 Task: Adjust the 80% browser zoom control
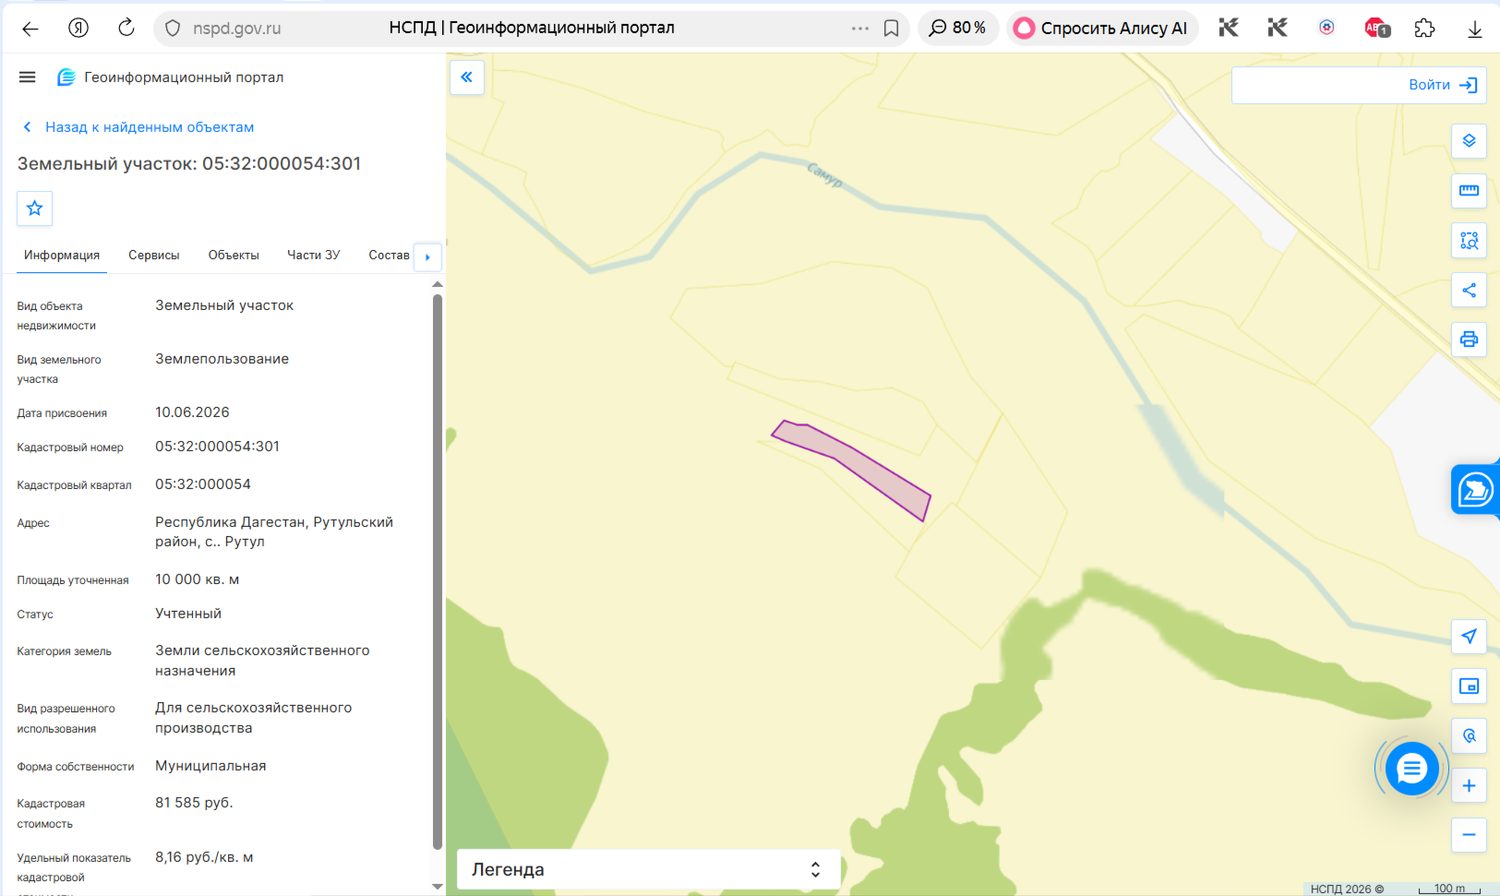tap(958, 28)
